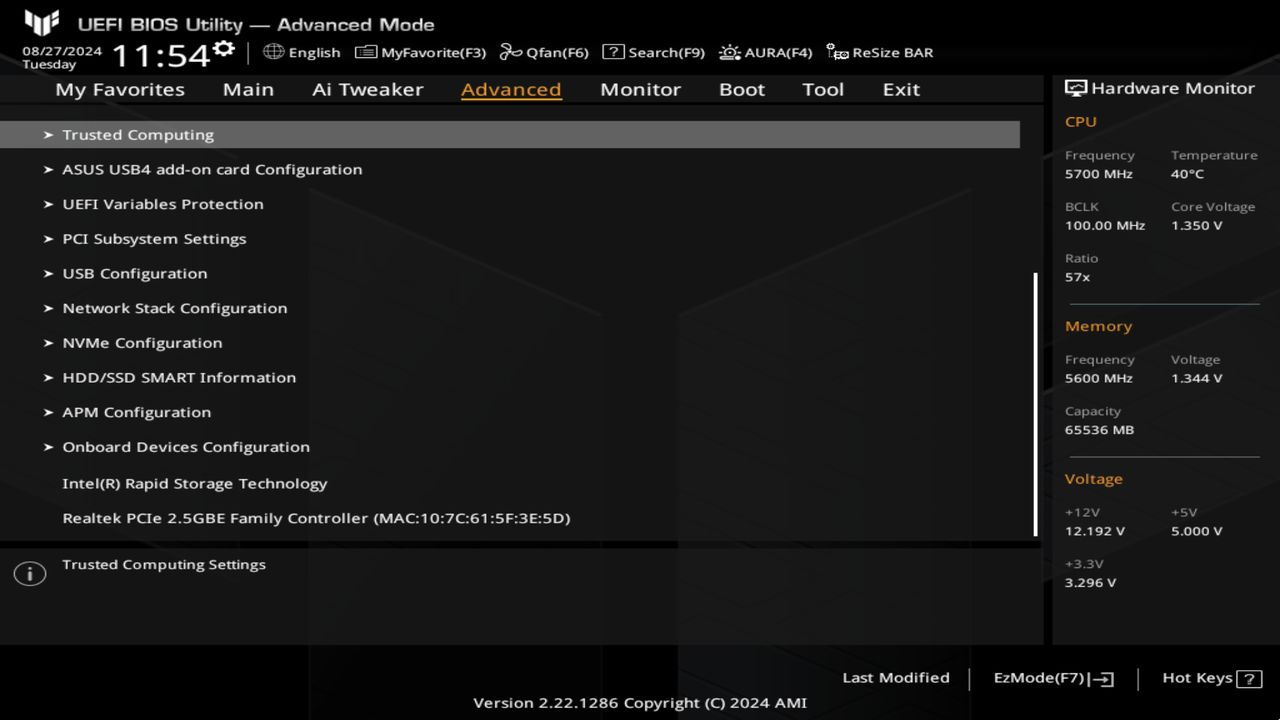This screenshot has height=720, width=1280.
Task: Click the Hot Keys question mark icon
Action: coord(1249,679)
